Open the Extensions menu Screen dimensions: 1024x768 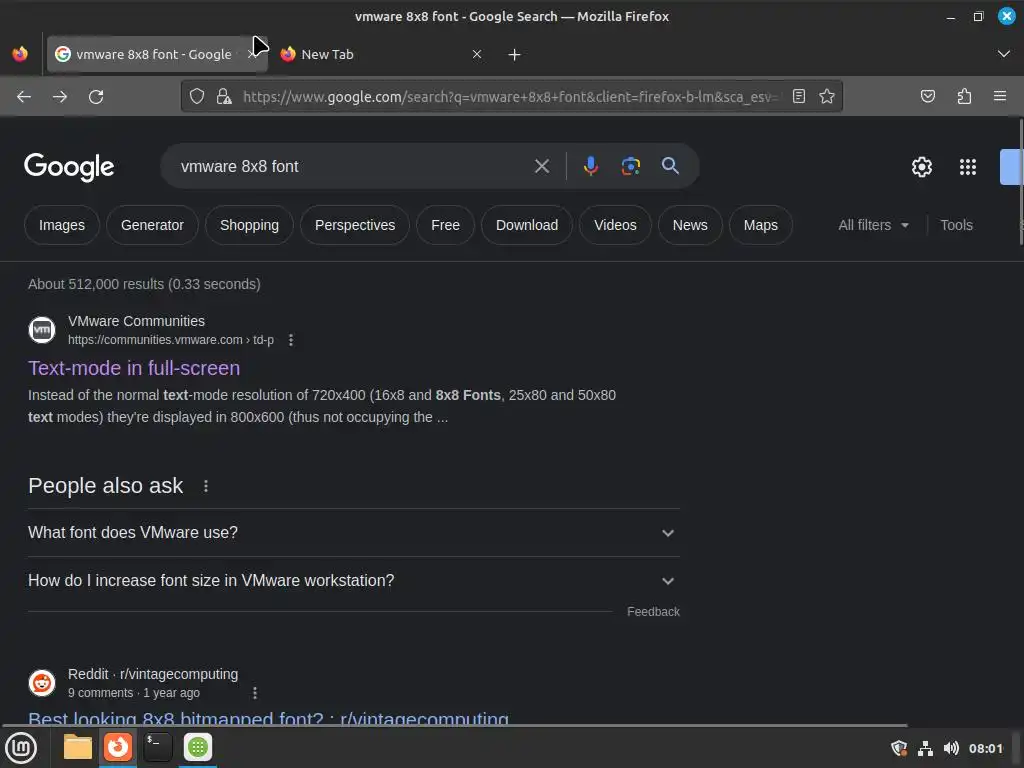pyautogui.click(x=964, y=97)
